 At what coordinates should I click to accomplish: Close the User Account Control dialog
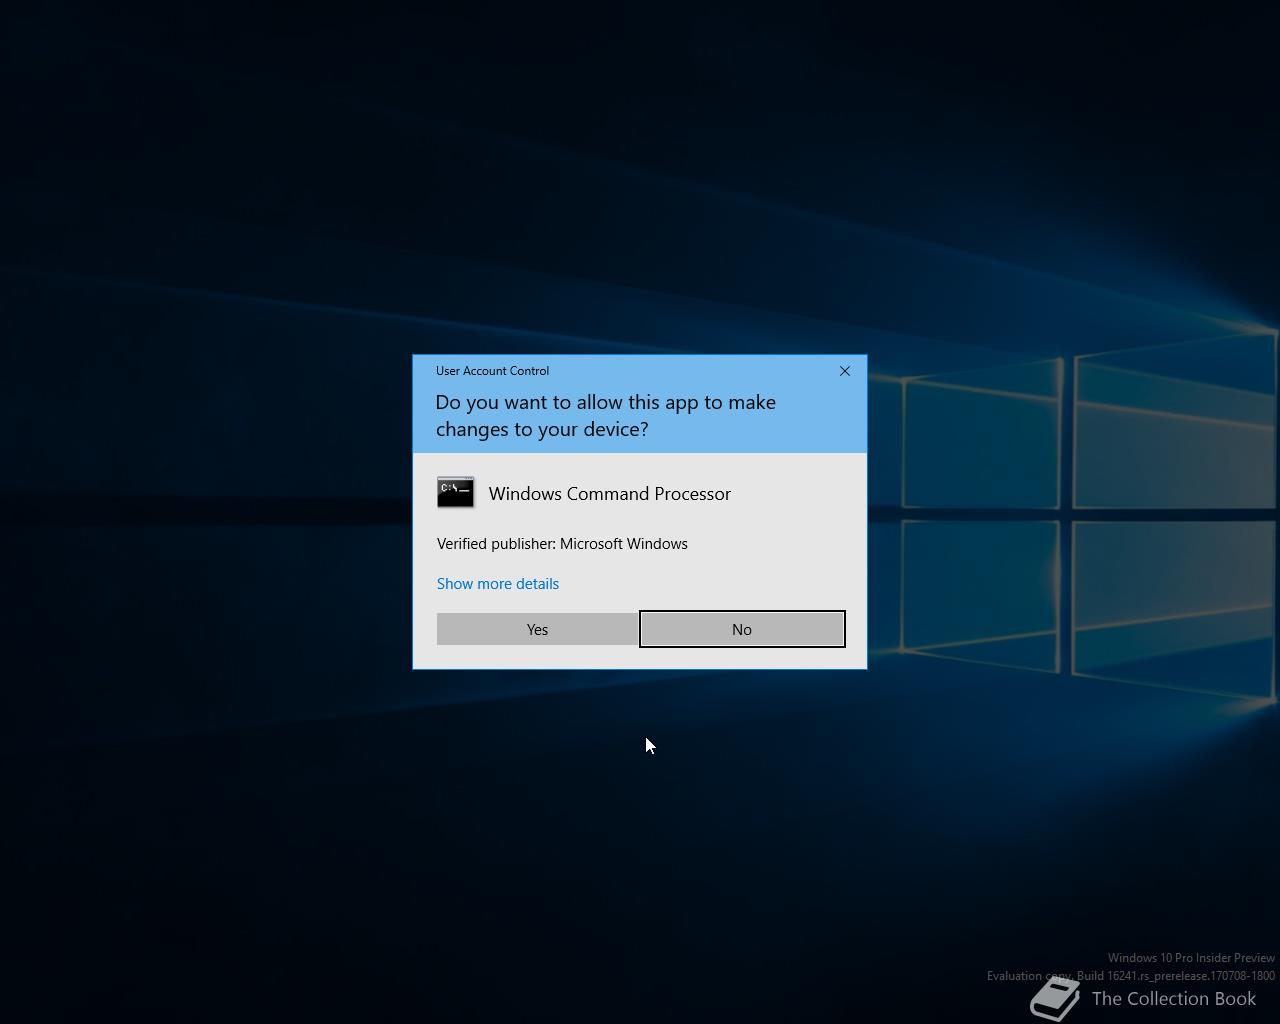pyautogui.click(x=845, y=371)
